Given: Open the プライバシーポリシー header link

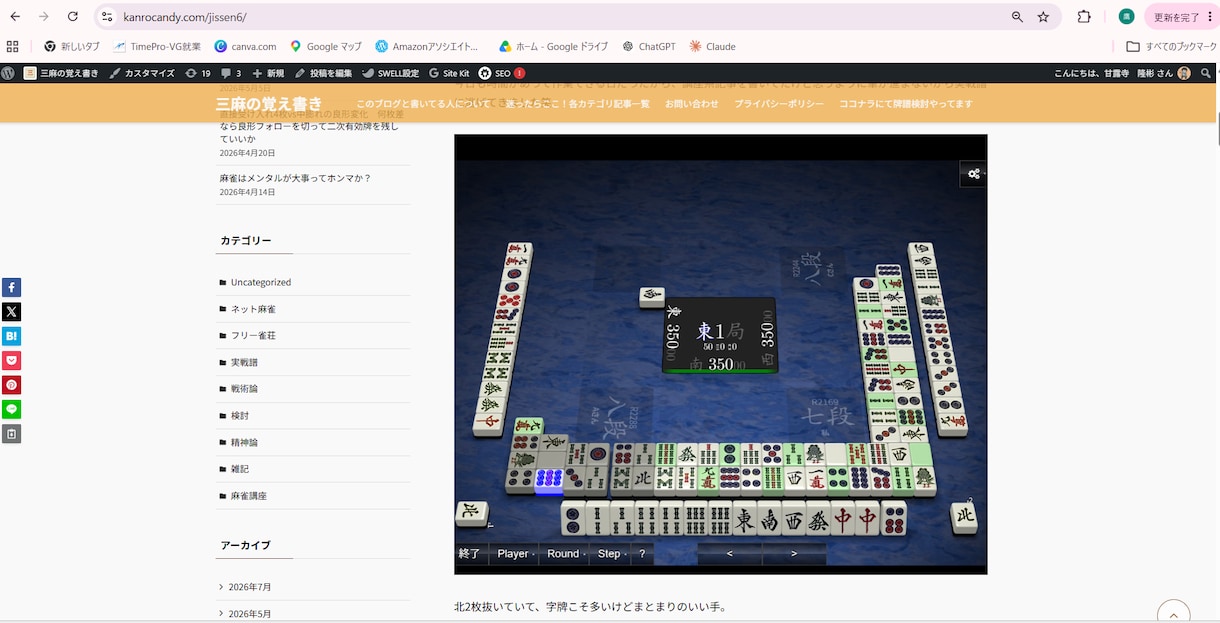Looking at the screenshot, I should point(779,104).
